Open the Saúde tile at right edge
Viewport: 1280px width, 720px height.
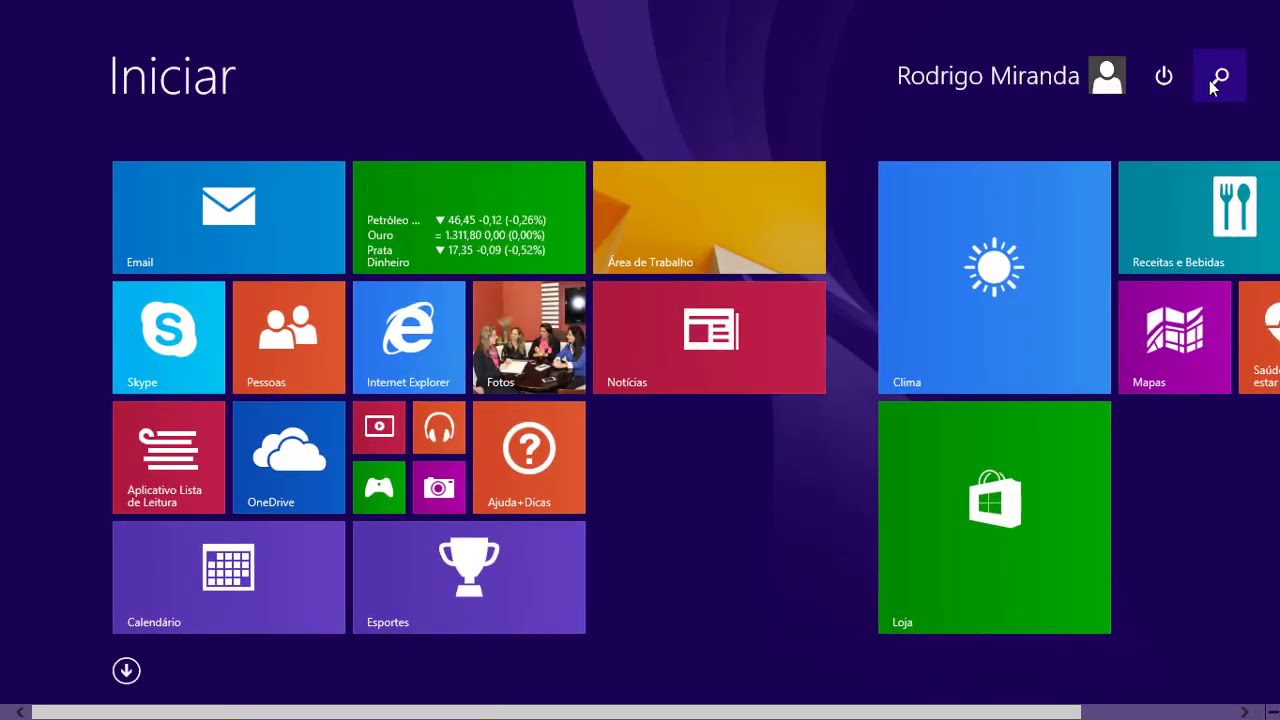(1260, 337)
